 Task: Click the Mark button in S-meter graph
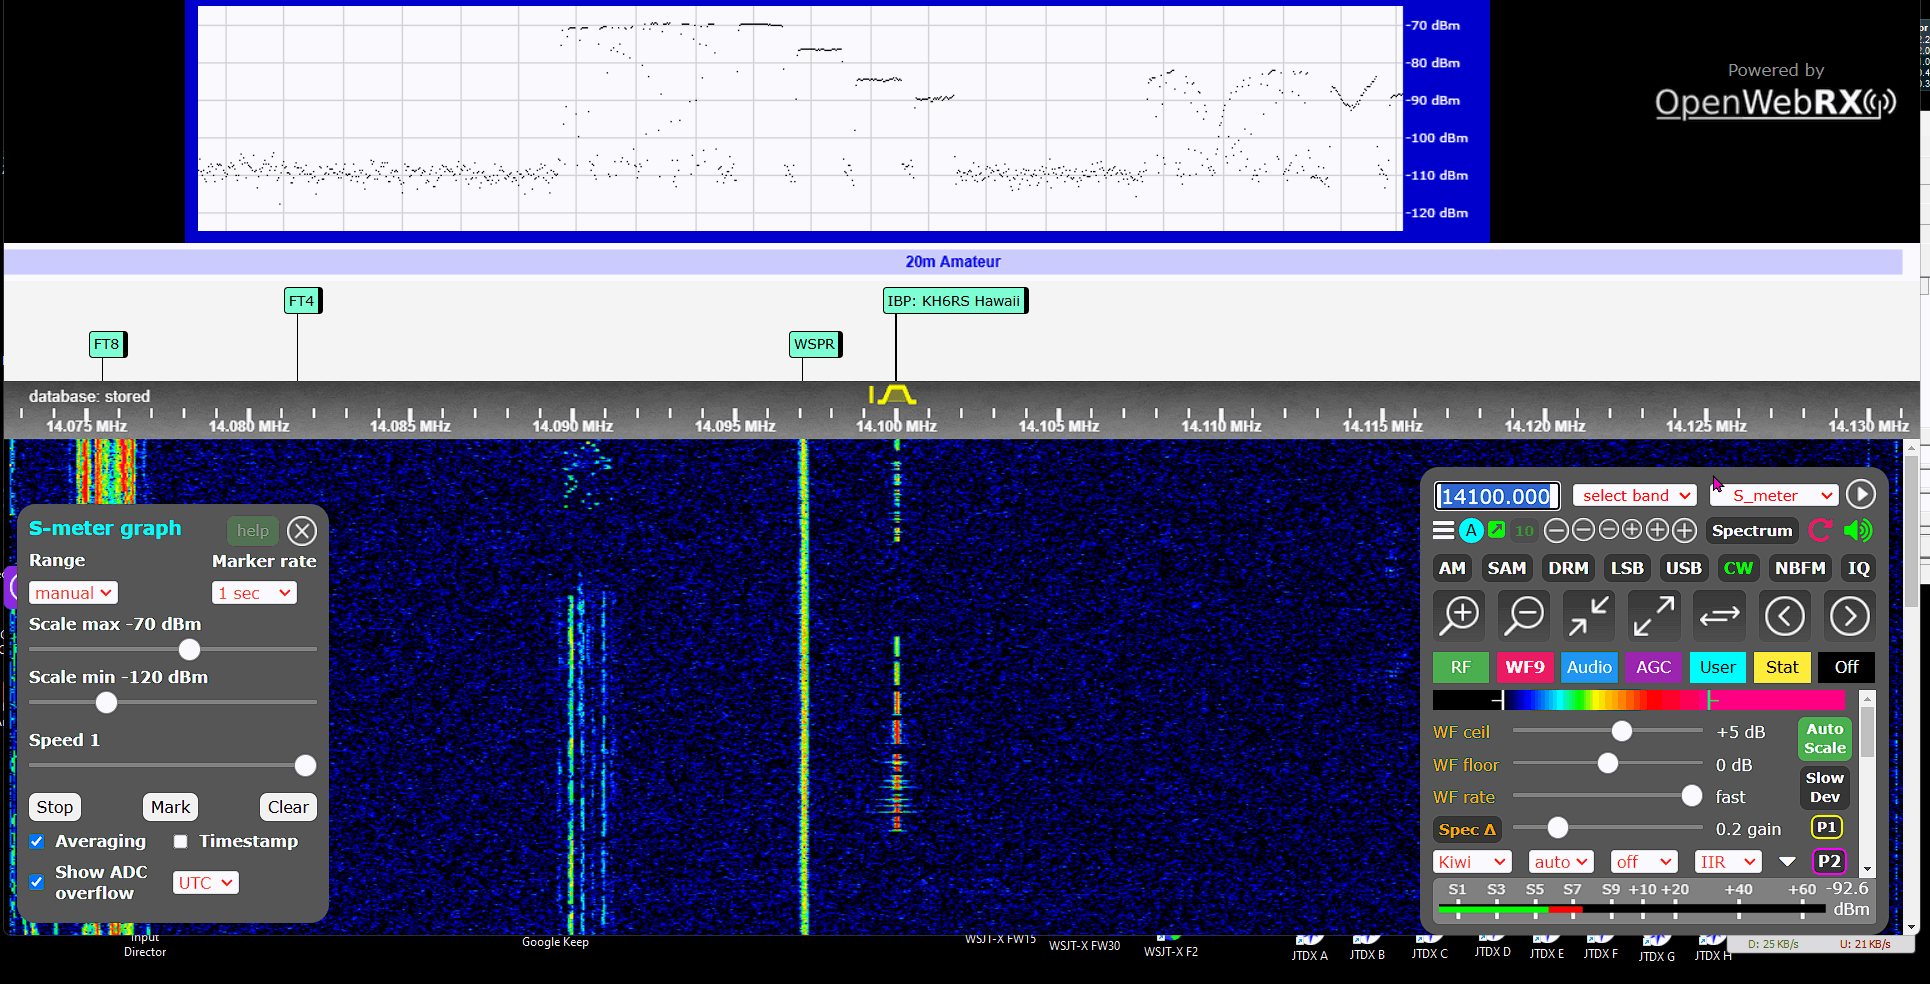[170, 807]
